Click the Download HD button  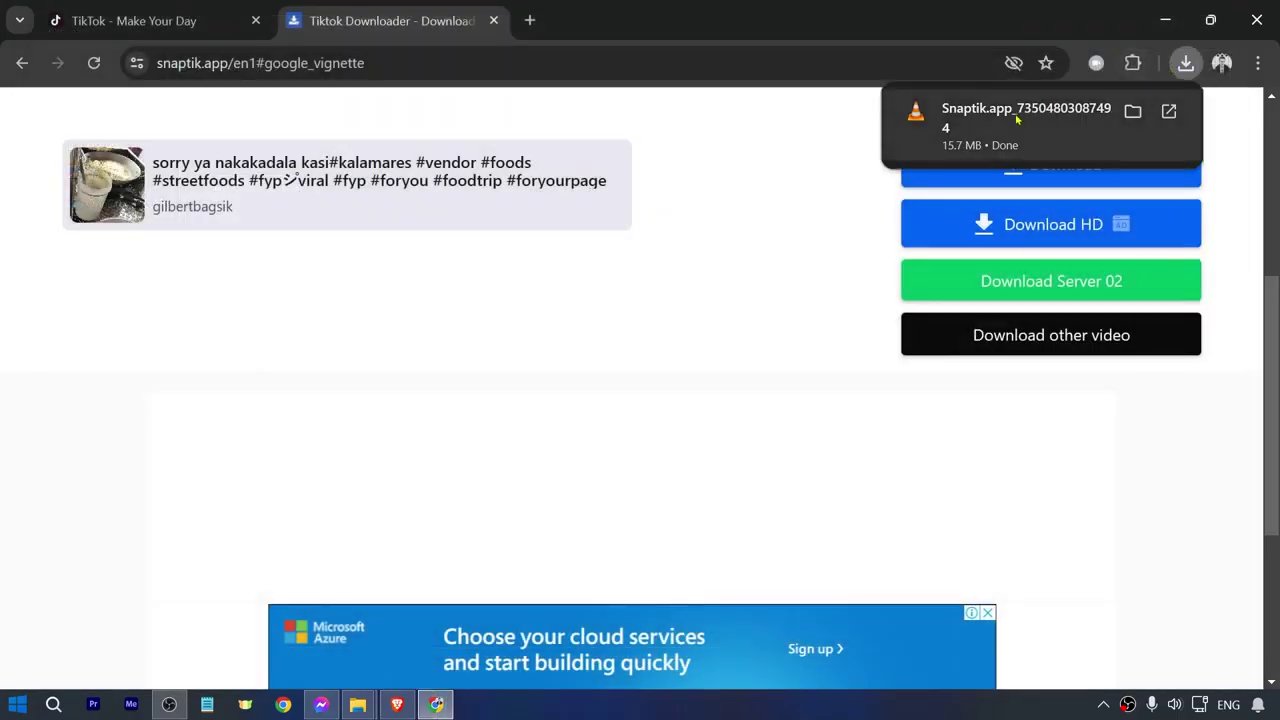point(1050,224)
